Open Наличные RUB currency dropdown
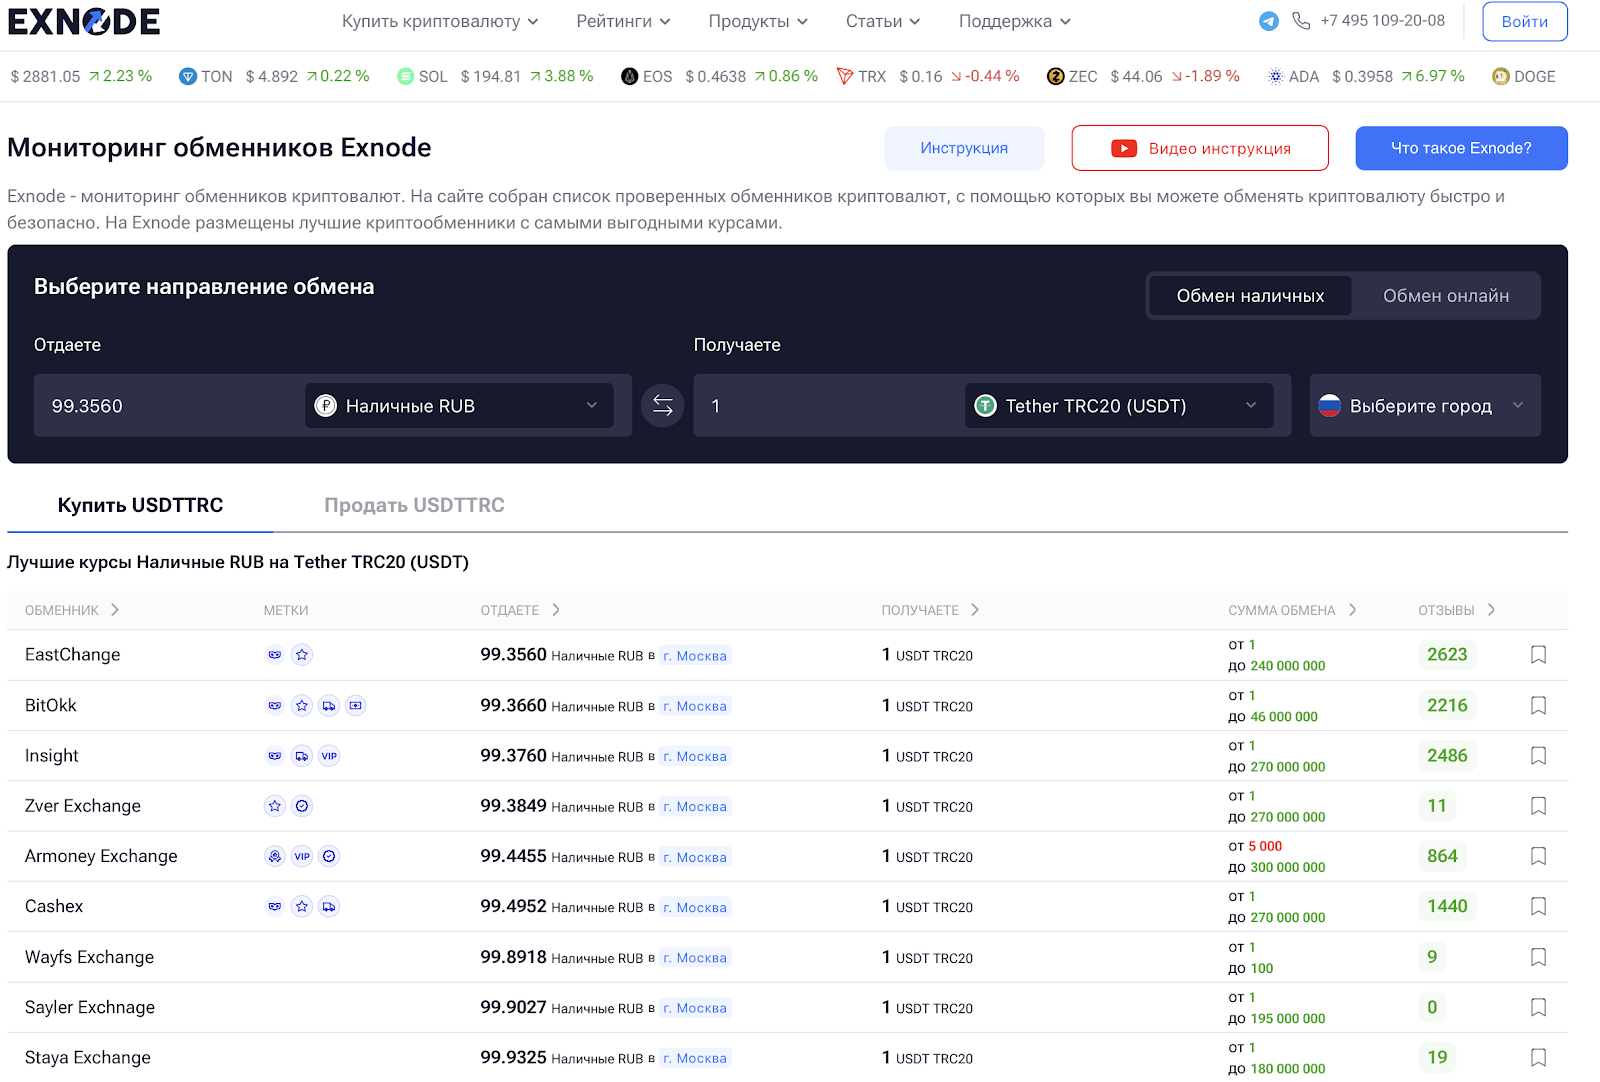1600x1082 pixels. (459, 405)
